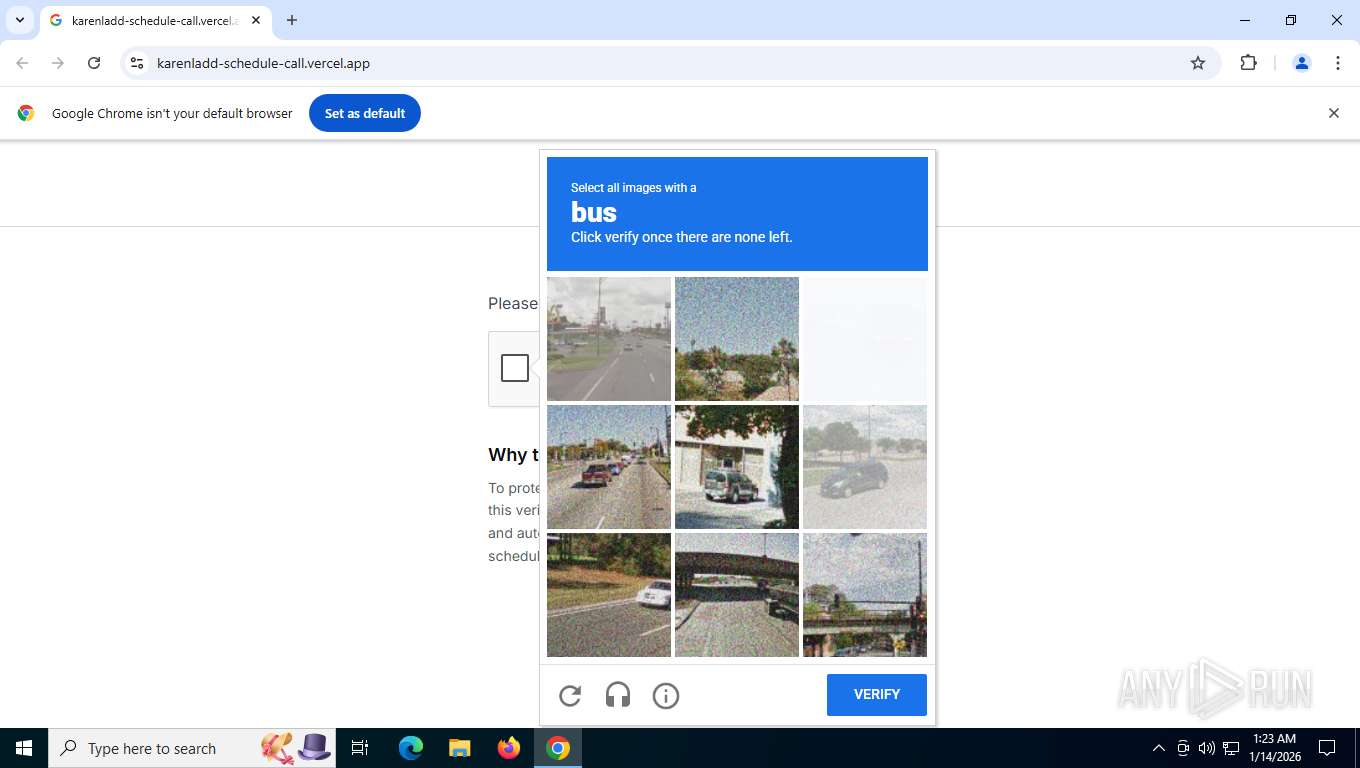Click the Meet Now camera tray icon

pyautogui.click(x=1183, y=748)
